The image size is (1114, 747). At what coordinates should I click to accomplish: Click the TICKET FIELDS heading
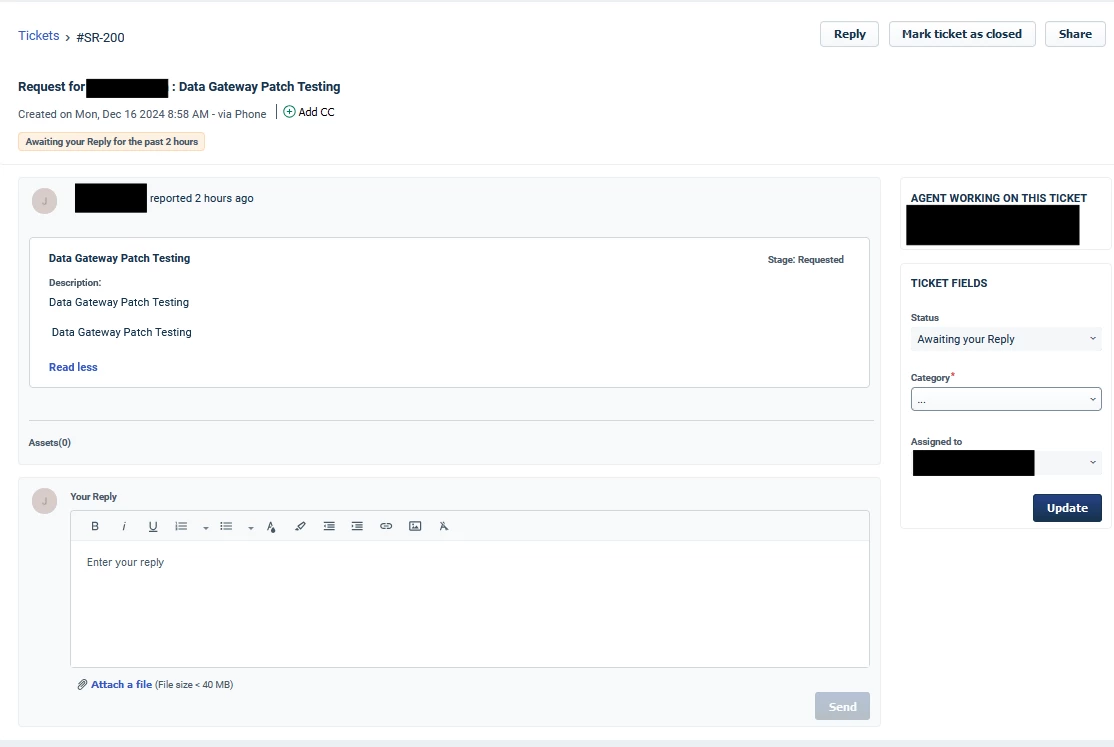pos(949,283)
